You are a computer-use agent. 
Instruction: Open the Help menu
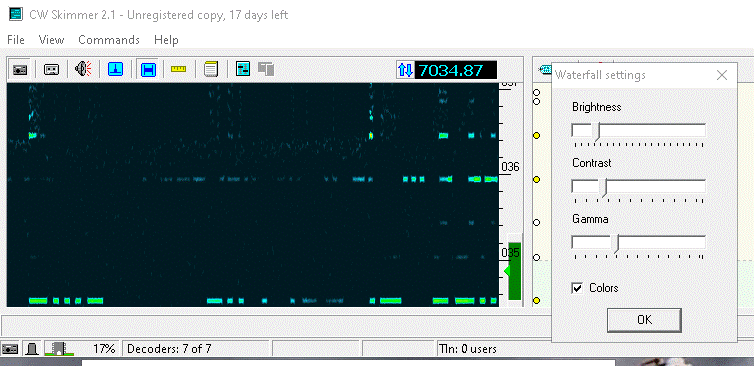(166, 39)
